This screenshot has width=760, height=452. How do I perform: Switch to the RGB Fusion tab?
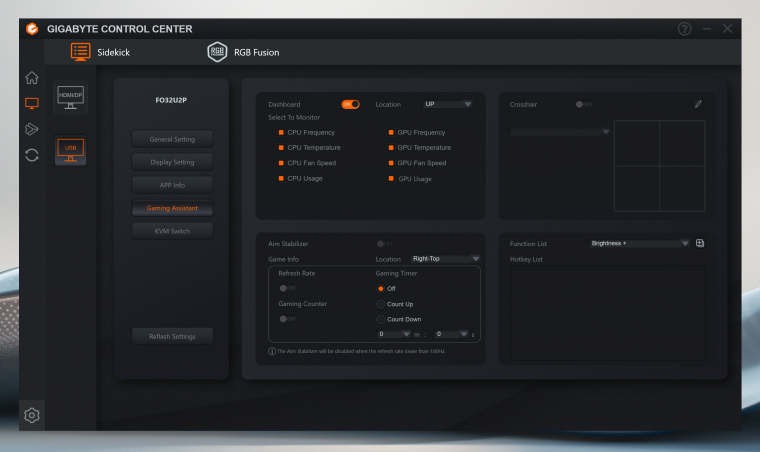pos(243,52)
